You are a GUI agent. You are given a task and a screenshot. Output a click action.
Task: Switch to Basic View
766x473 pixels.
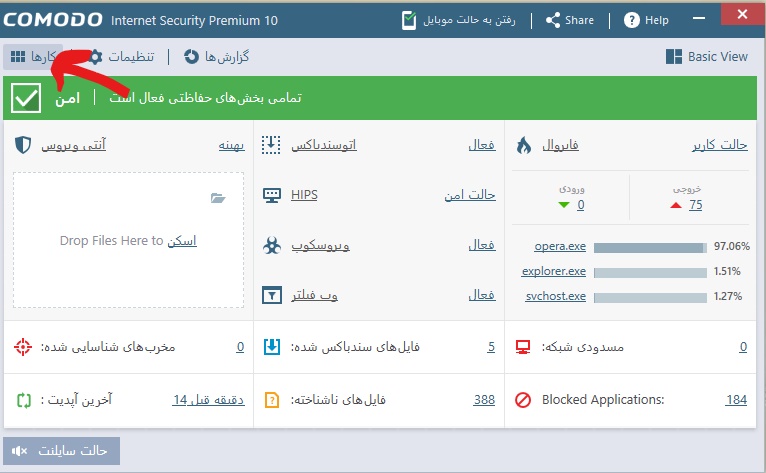pos(707,57)
